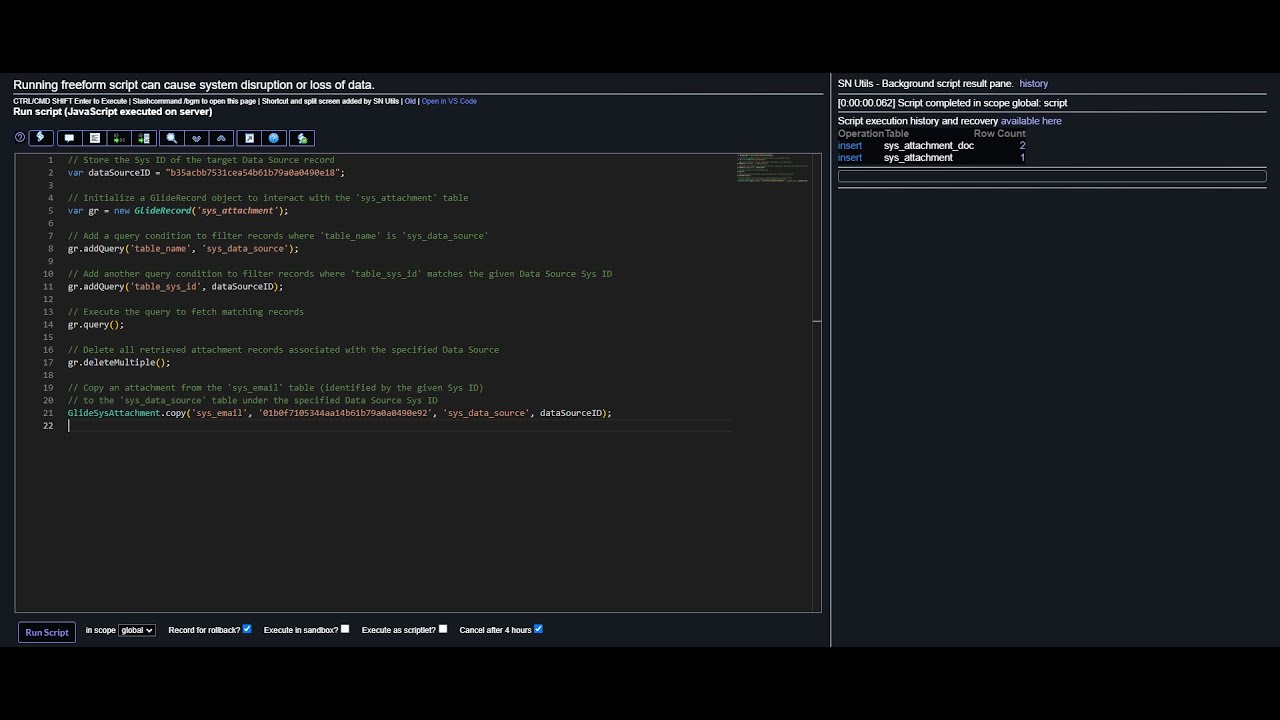1280x720 pixels.
Task: Click the insert link for sys_attachment row
Action: pyautogui.click(x=850, y=158)
